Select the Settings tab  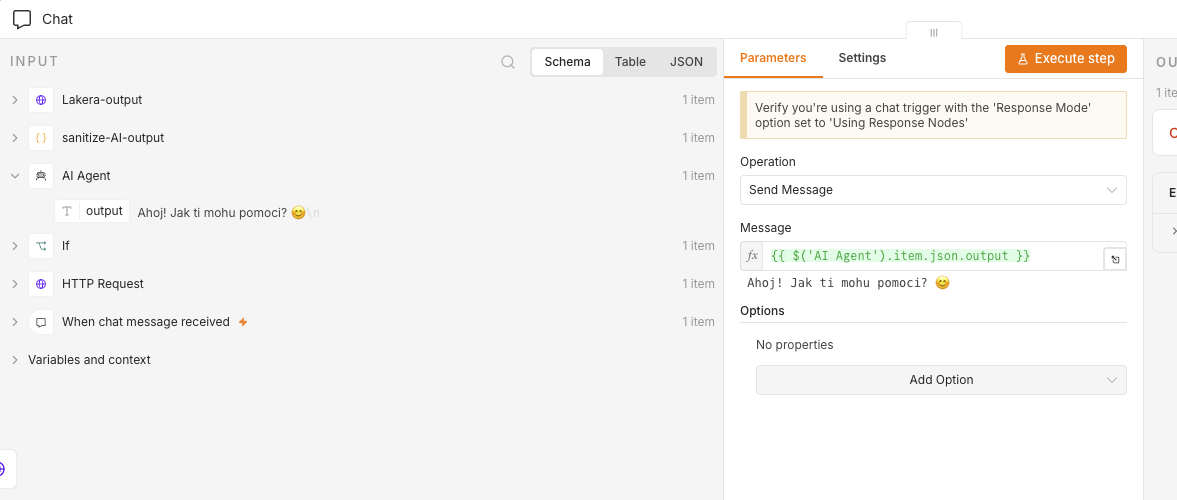(x=862, y=58)
